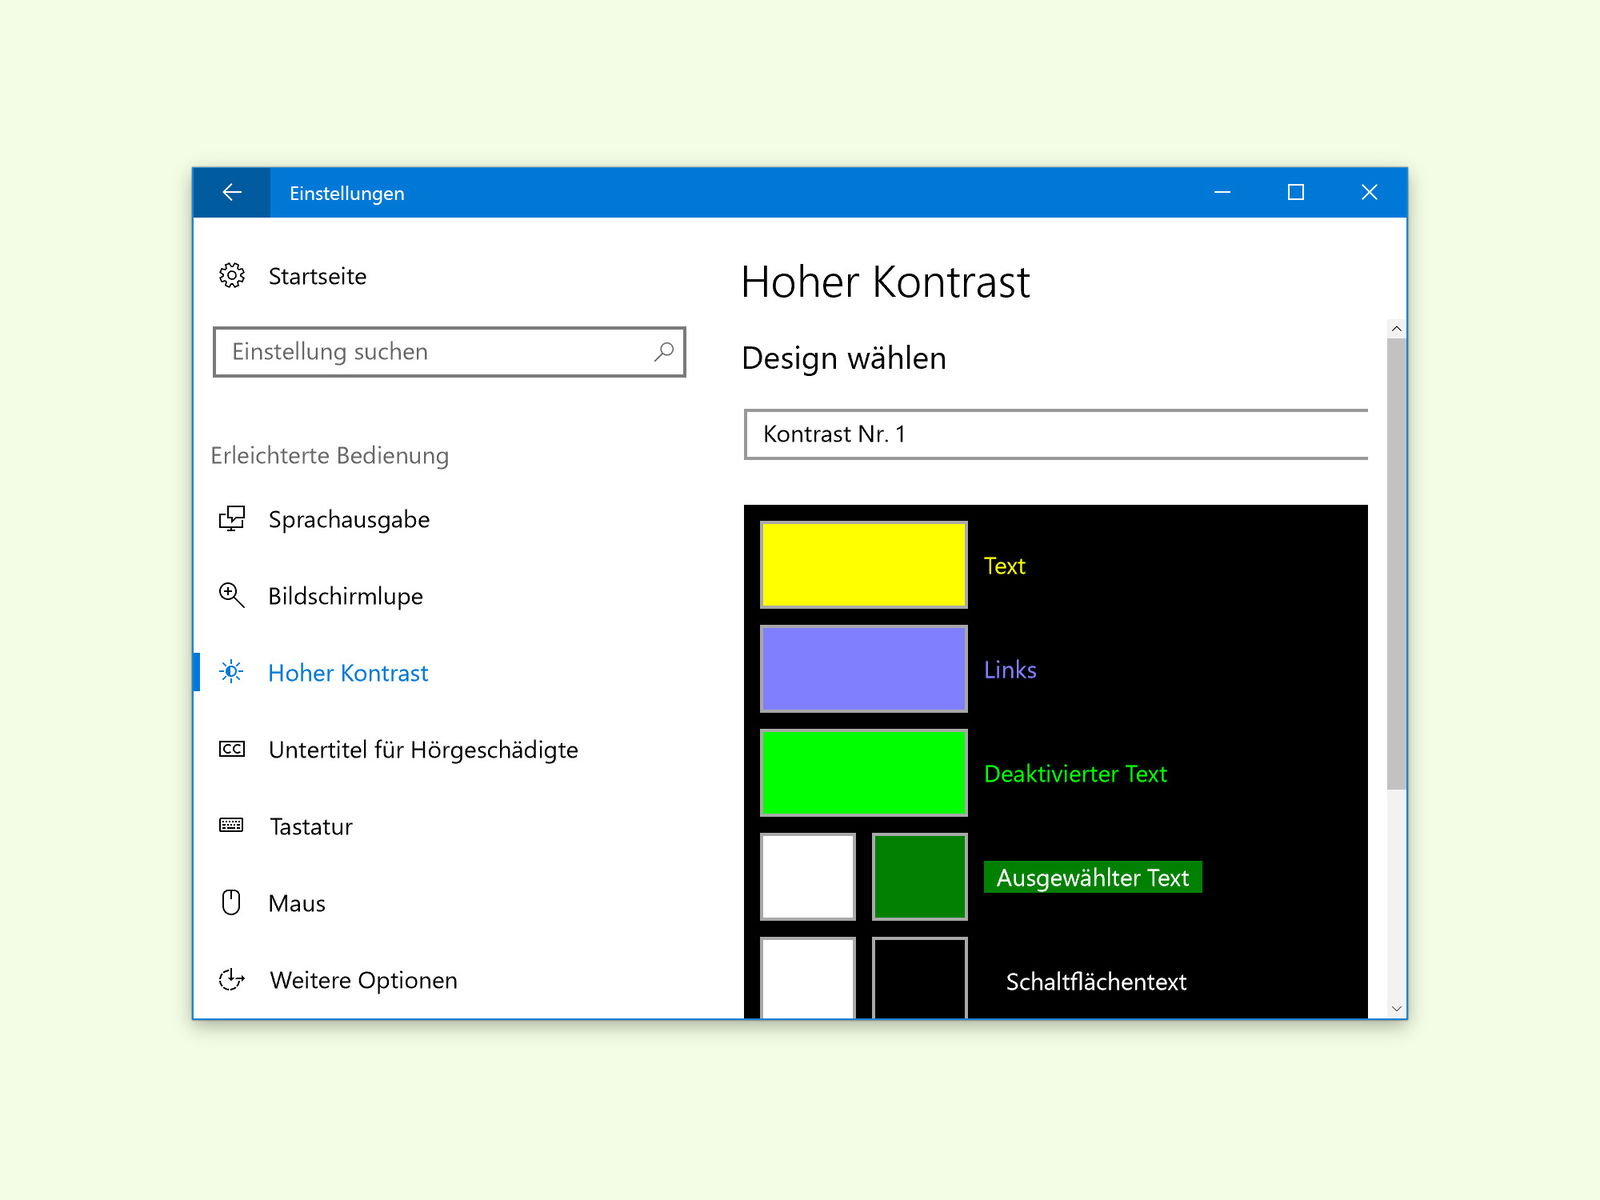
Task: Click the Tastatur keyboard icon
Action: [231, 826]
